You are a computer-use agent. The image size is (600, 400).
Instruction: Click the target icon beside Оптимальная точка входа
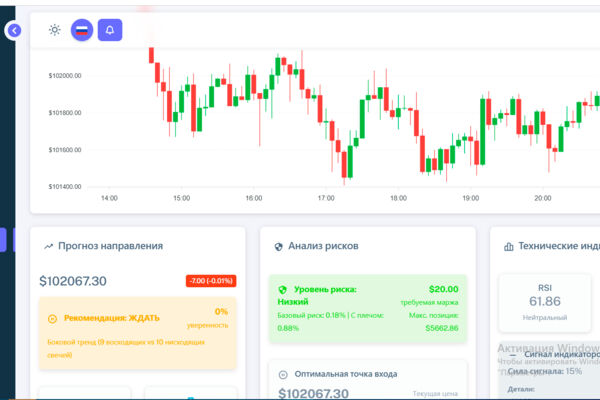pyautogui.click(x=283, y=374)
